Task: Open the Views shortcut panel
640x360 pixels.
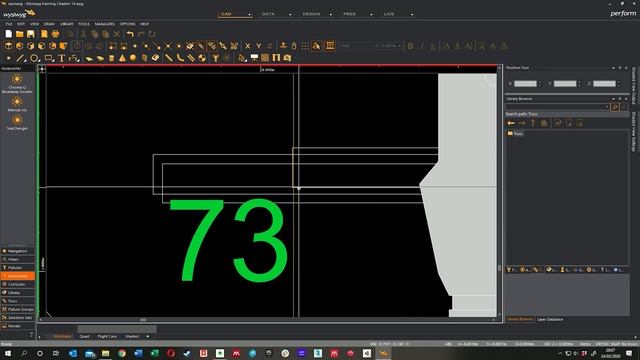Action: coord(18,259)
